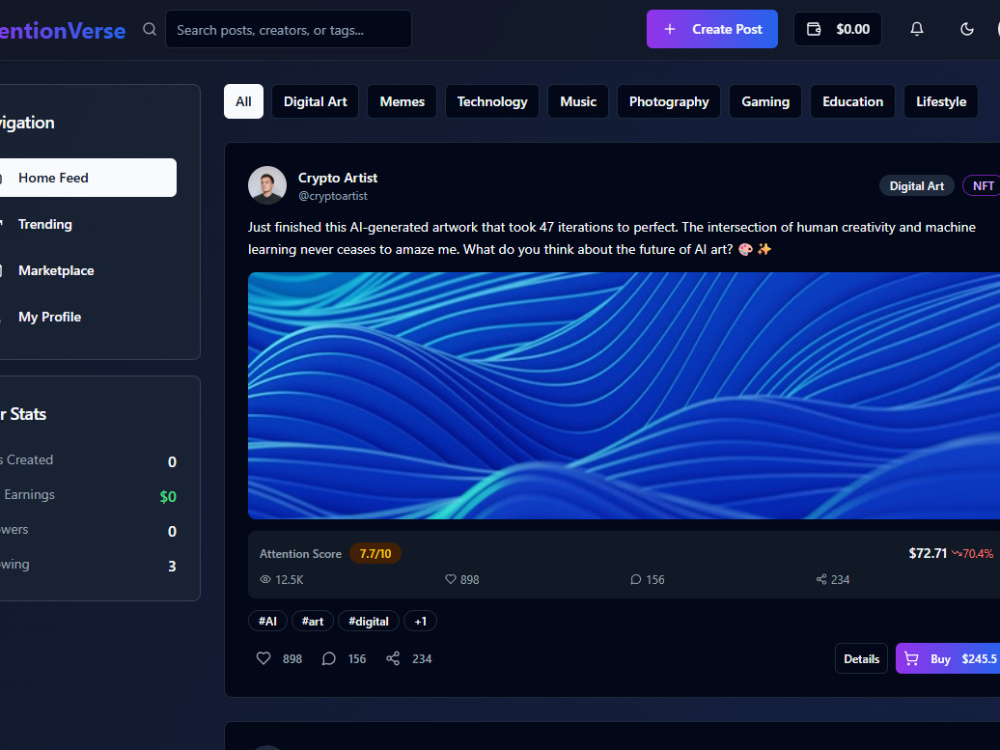Click the search magnifier icon
This screenshot has width=1000, height=750.
(149, 29)
